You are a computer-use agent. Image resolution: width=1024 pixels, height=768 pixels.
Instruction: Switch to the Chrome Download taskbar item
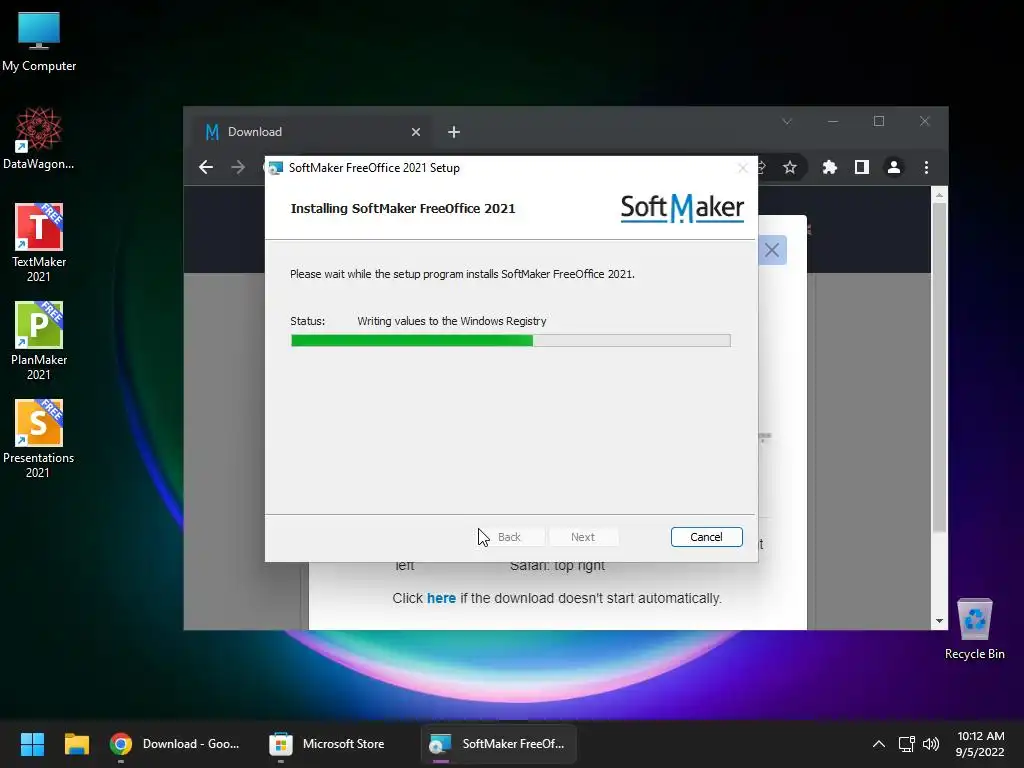[175, 744]
